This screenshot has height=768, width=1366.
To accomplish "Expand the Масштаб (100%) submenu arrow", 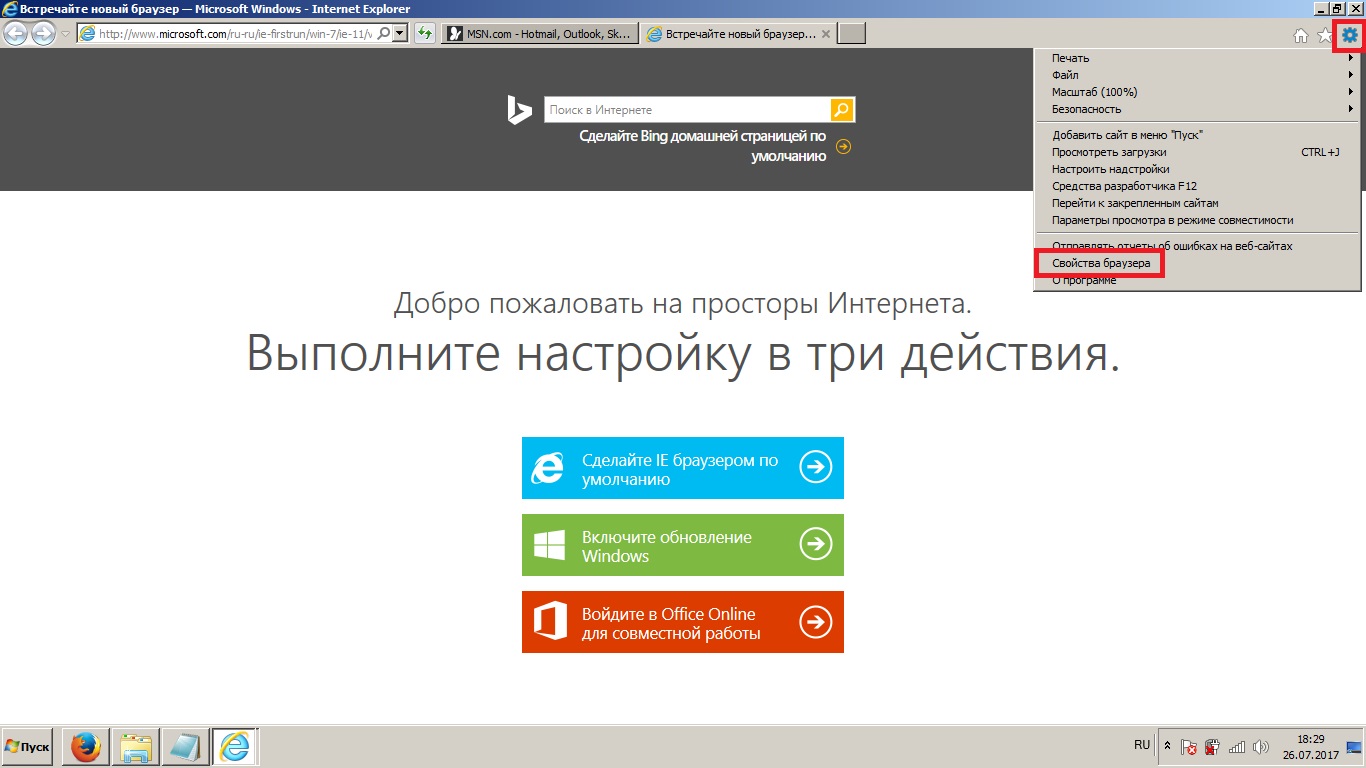I will click(1351, 92).
